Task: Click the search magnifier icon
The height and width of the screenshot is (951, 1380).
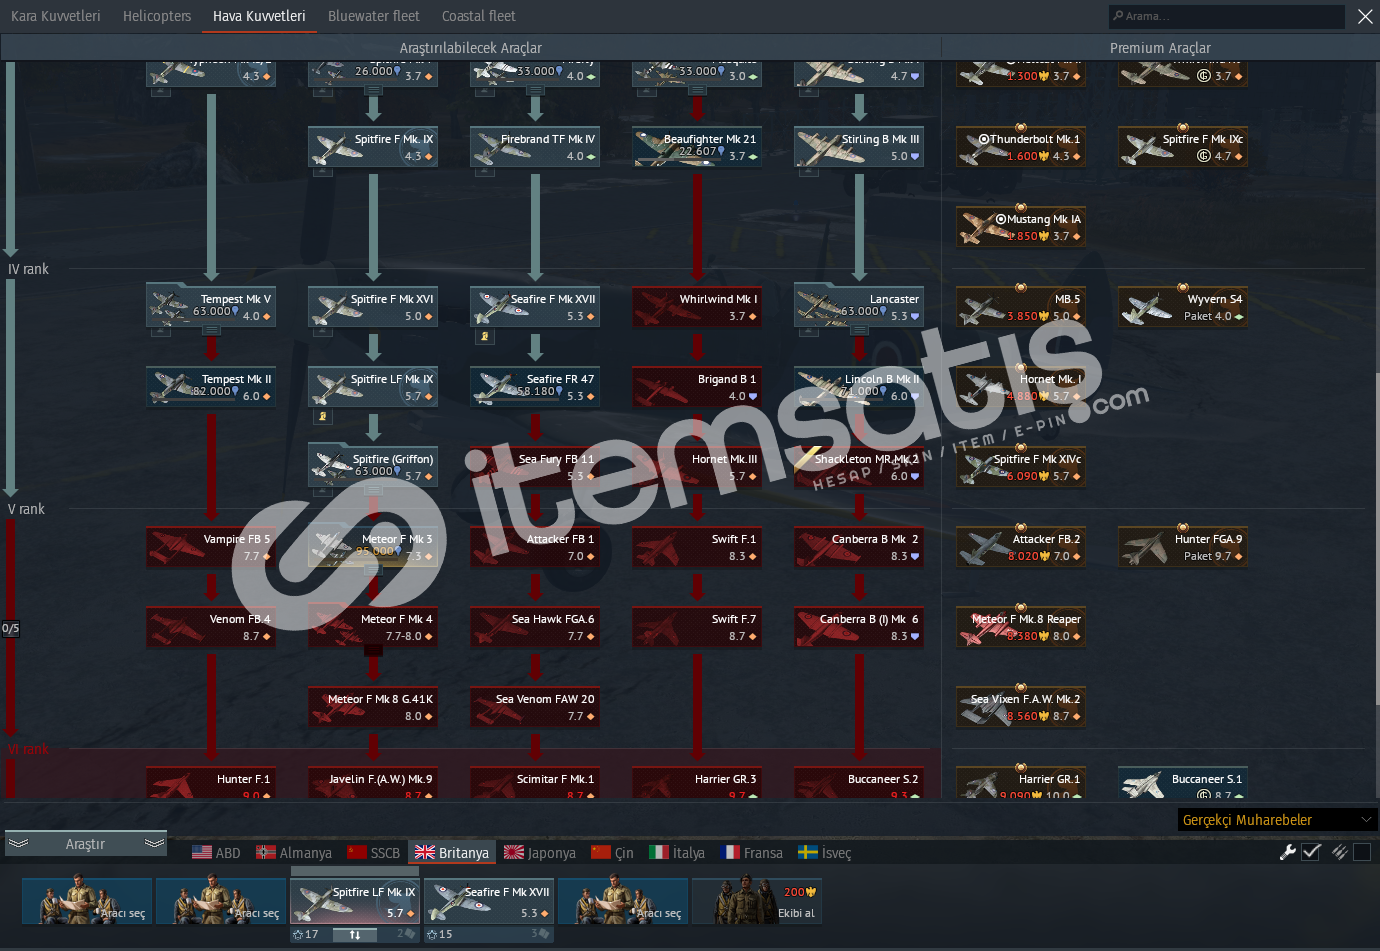Action: (x=1118, y=16)
